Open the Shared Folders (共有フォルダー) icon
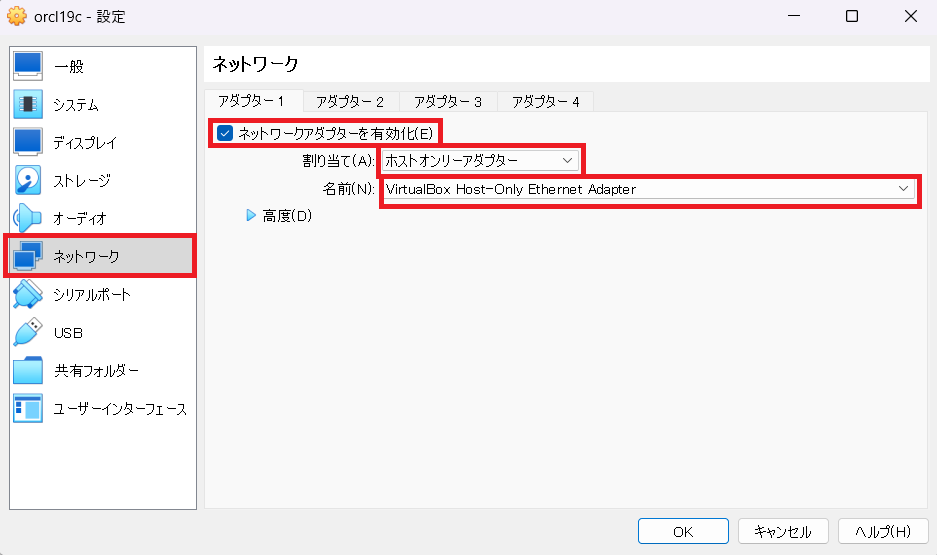Viewport: 937px width, 555px height. [27, 370]
